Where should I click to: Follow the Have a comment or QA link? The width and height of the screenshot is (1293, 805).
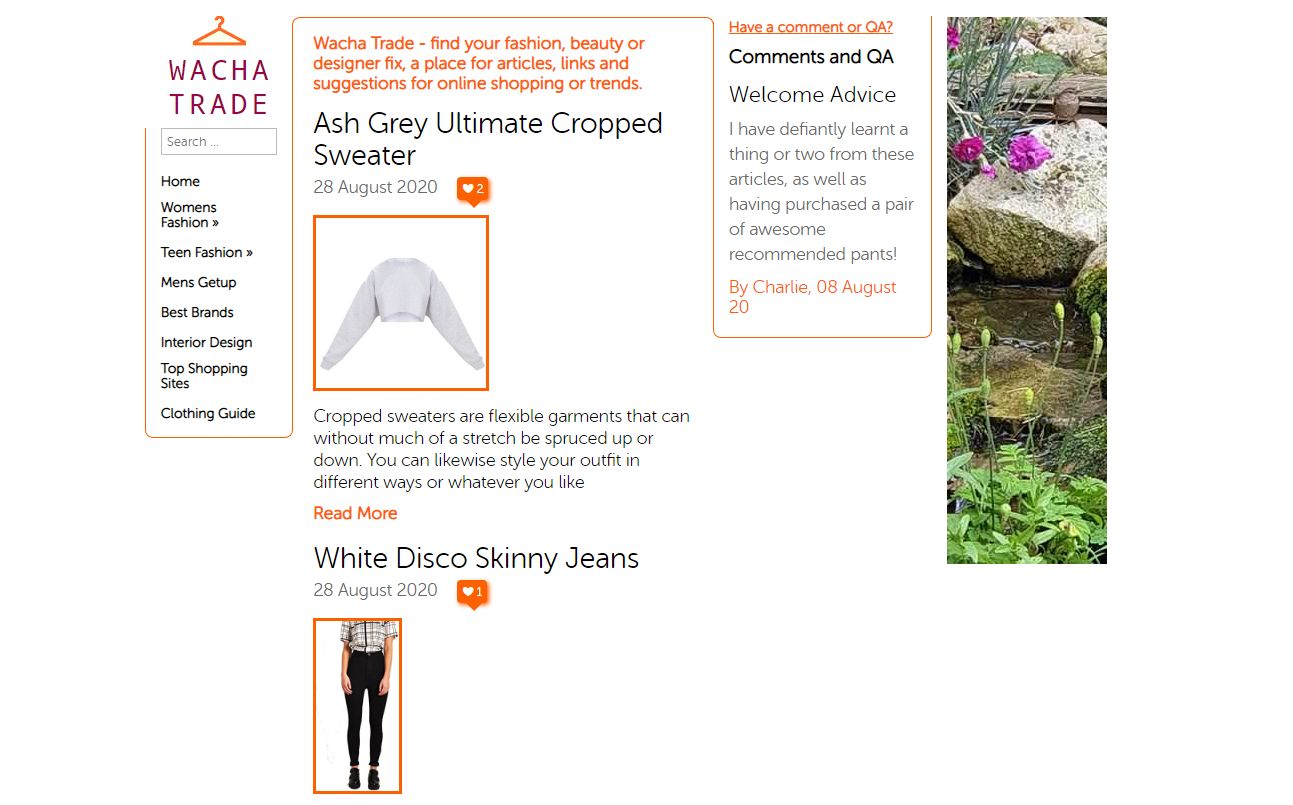point(811,27)
